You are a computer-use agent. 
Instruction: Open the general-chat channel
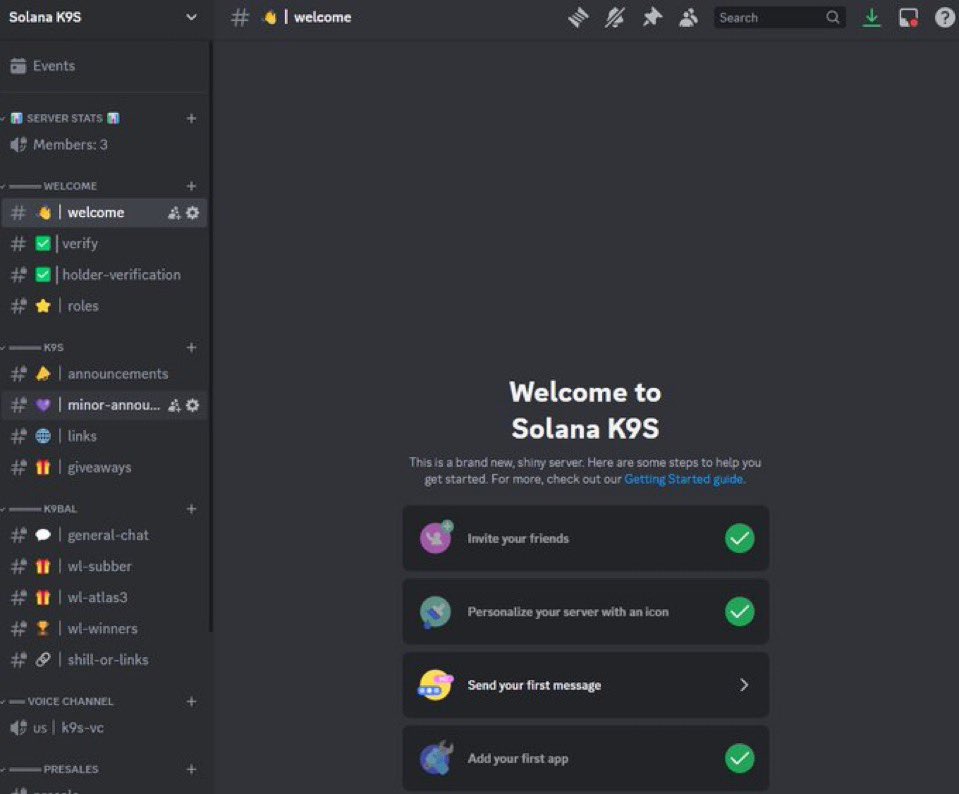(x=104, y=535)
